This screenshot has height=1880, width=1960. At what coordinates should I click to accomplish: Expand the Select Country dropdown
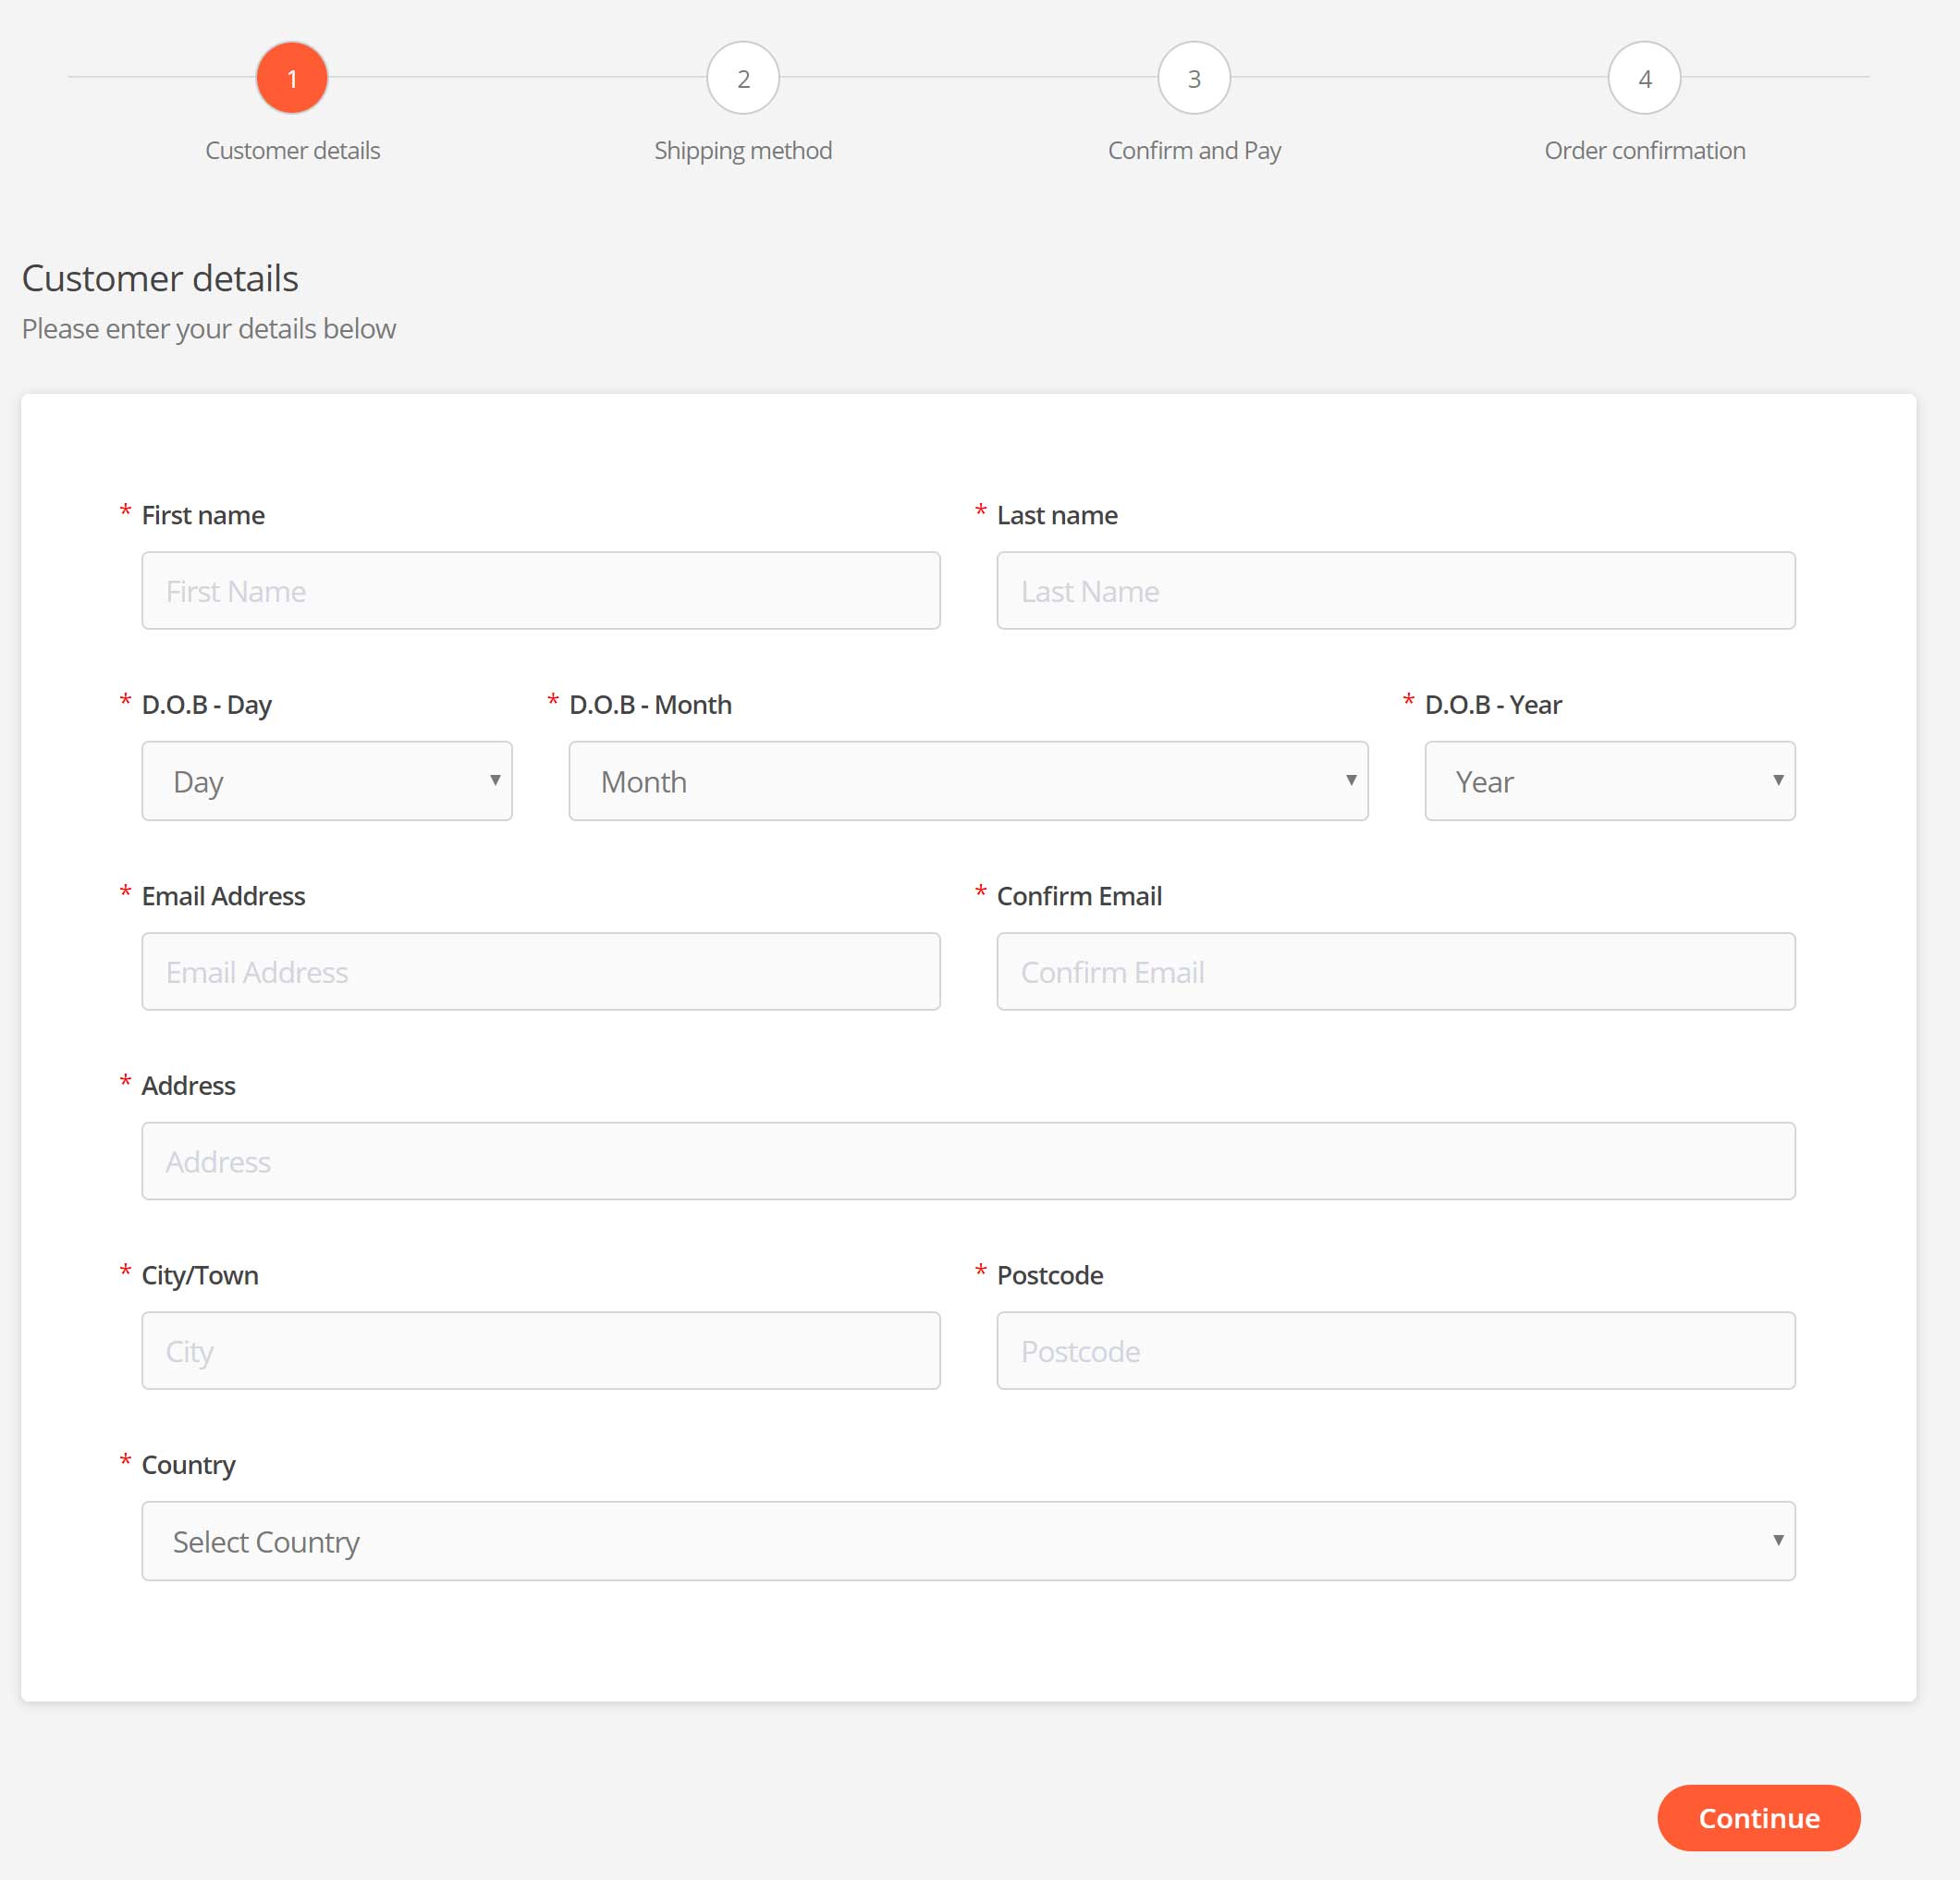(968, 1541)
